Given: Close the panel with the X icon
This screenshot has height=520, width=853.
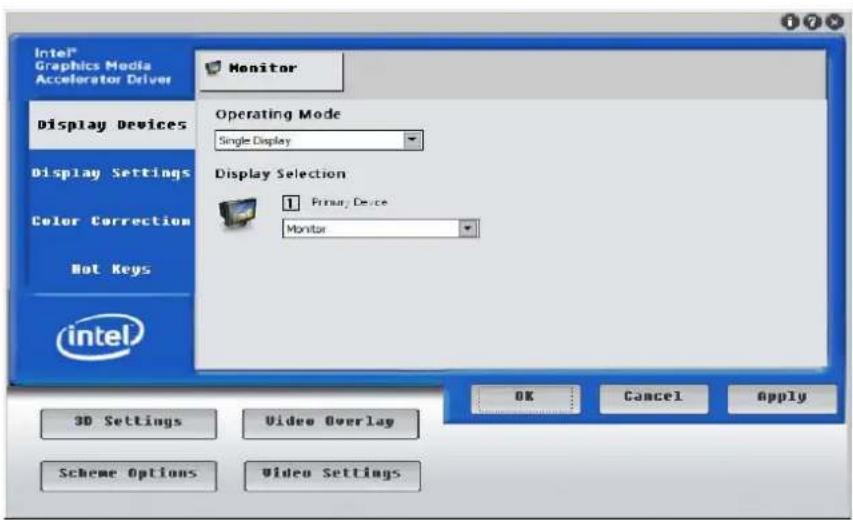Looking at the screenshot, I should click(834, 22).
